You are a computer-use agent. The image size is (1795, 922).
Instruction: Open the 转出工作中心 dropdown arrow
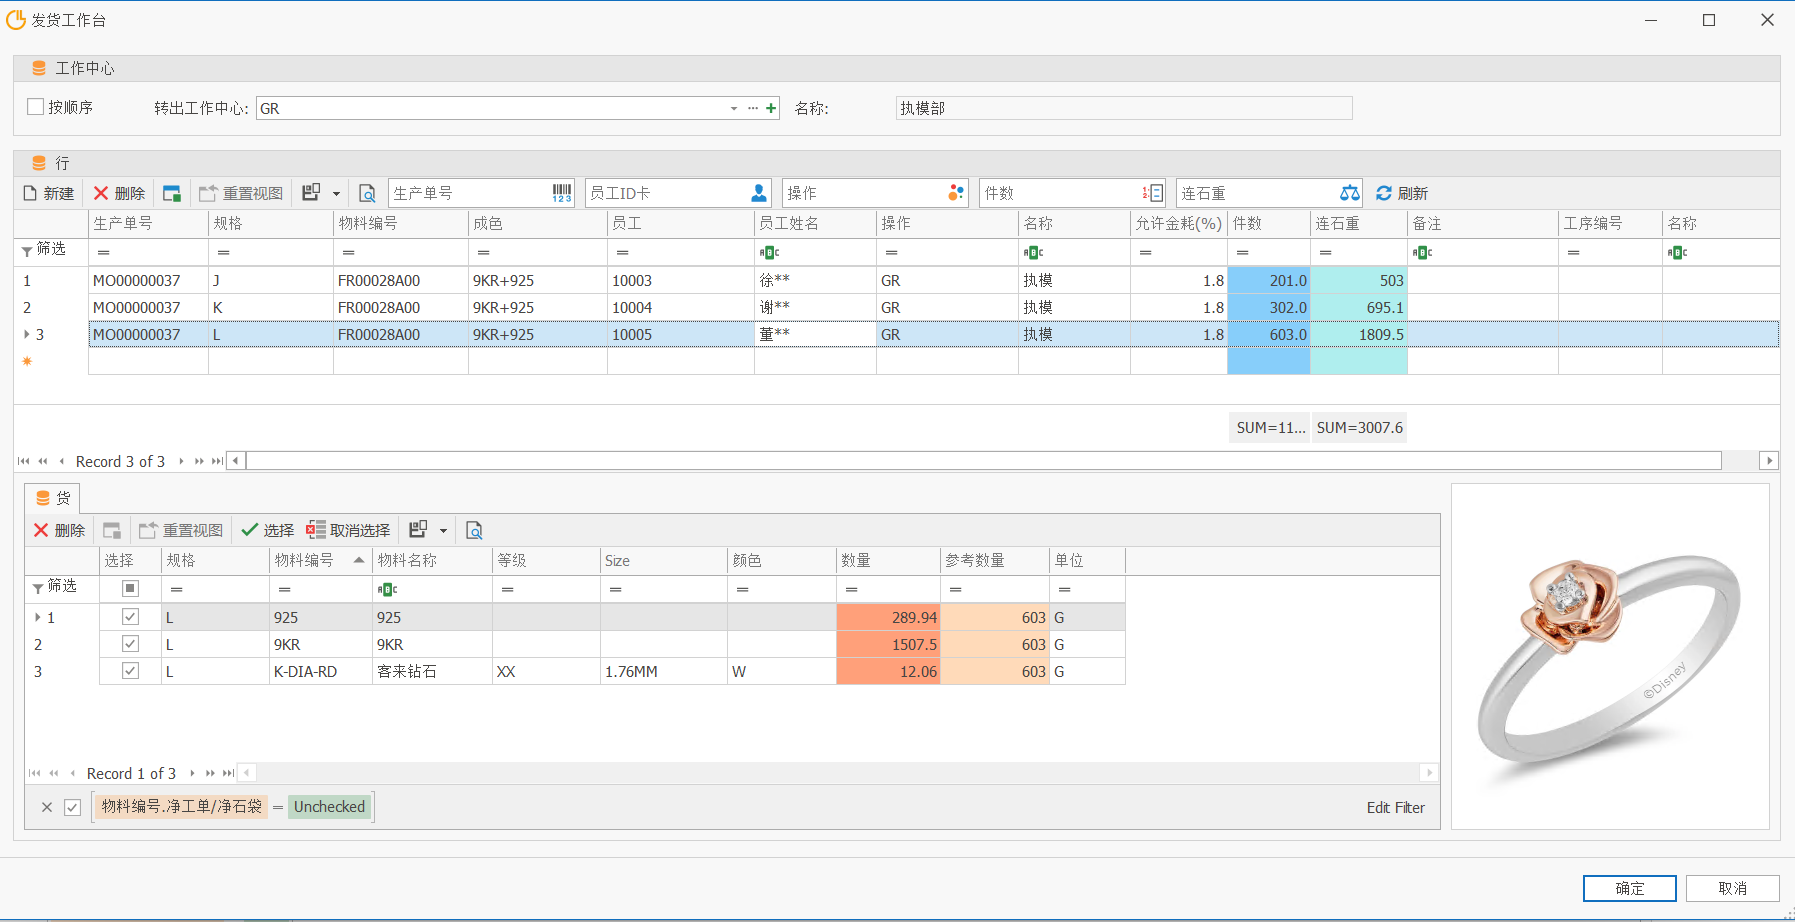point(734,108)
